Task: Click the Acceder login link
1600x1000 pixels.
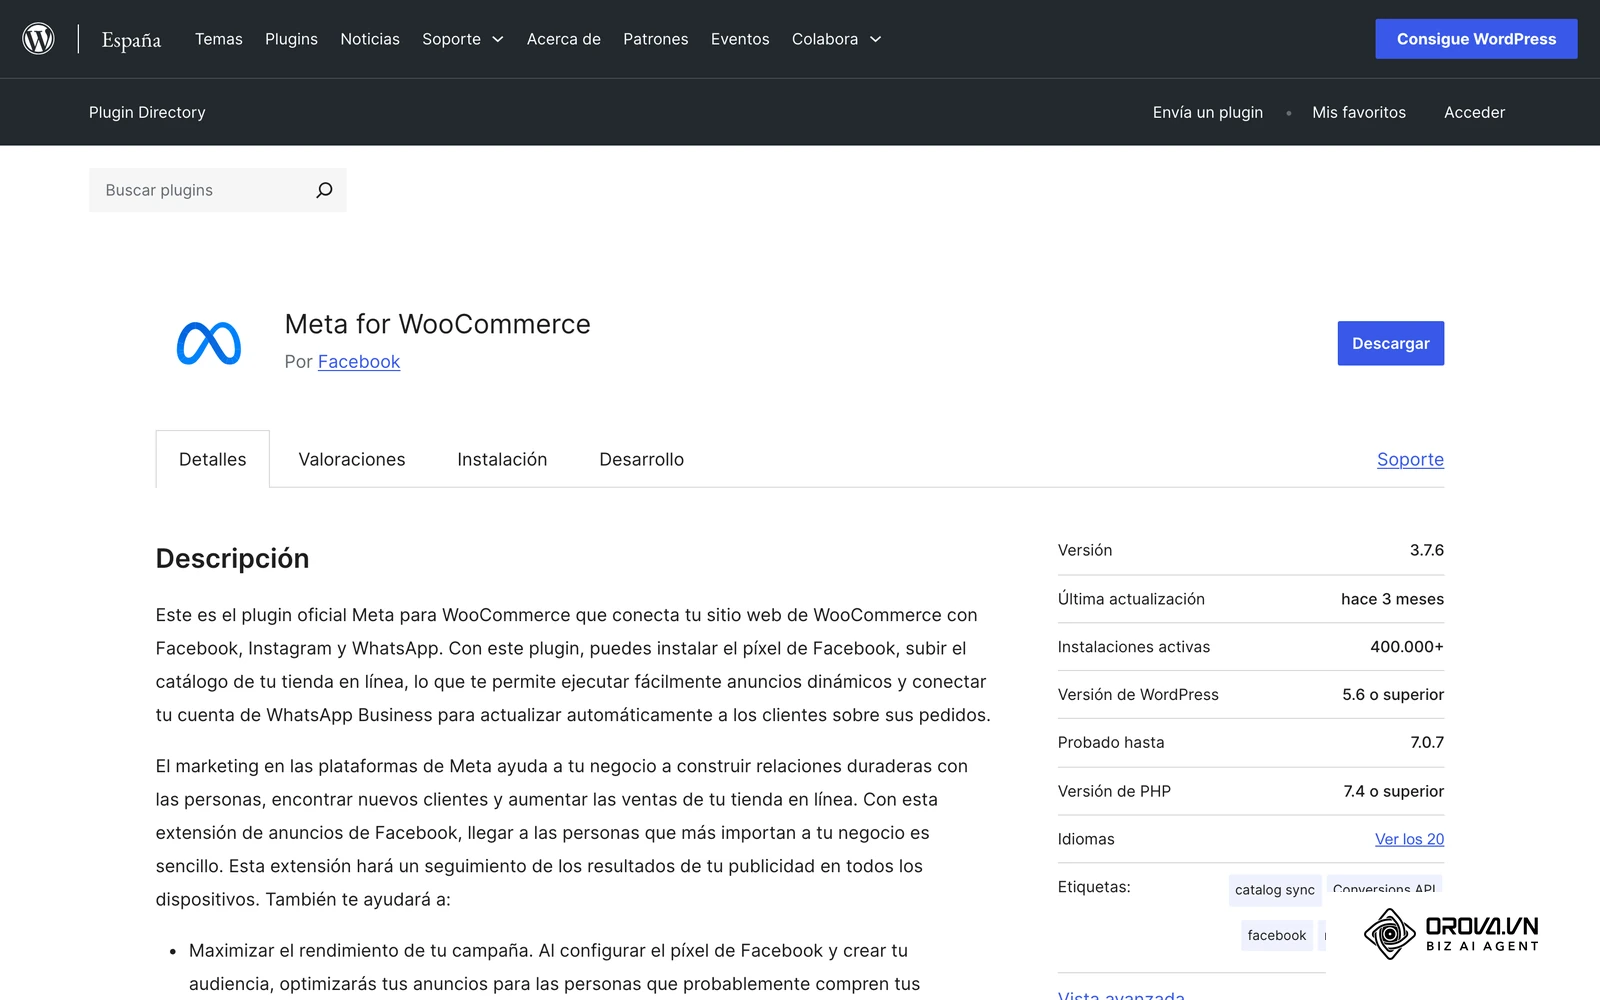Action: (1474, 112)
